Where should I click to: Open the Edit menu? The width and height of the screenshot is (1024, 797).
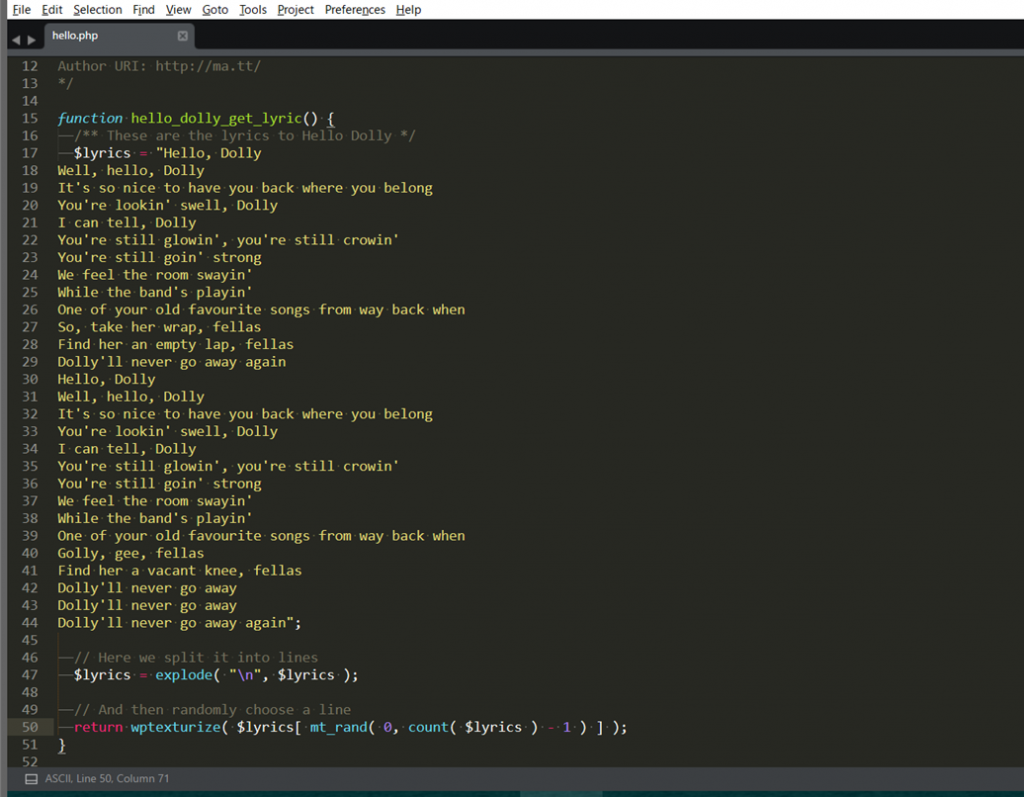52,10
